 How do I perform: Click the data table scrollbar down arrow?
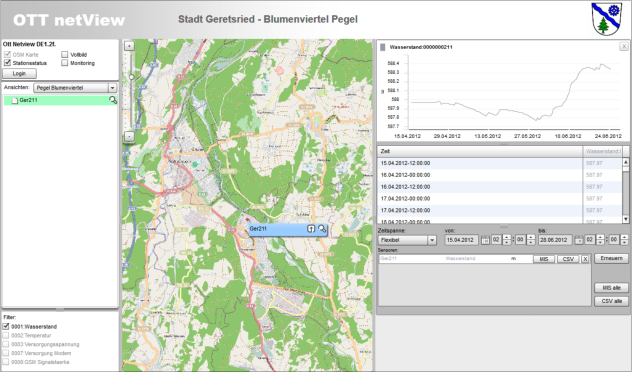626,219
